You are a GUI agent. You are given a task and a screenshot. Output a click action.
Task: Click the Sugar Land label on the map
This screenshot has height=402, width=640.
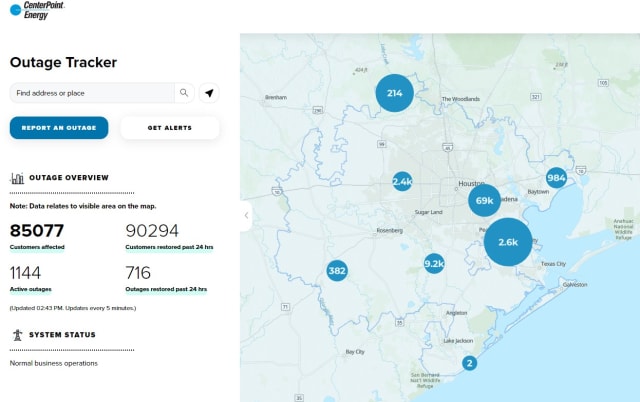coord(429,212)
